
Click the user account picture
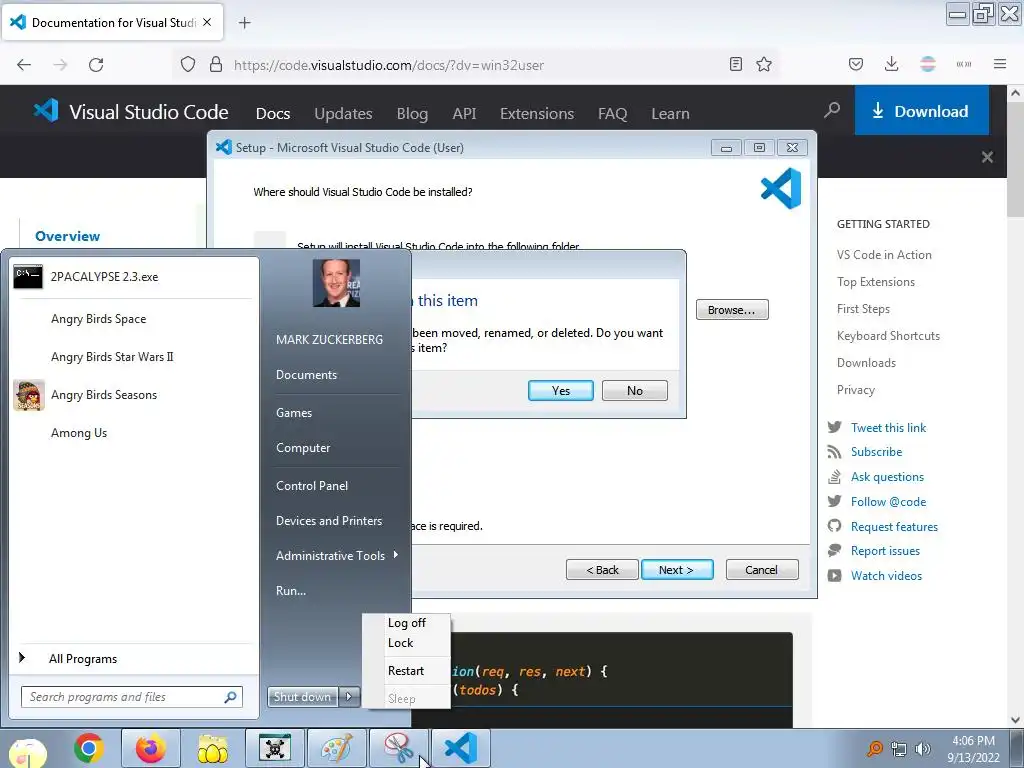tap(336, 283)
